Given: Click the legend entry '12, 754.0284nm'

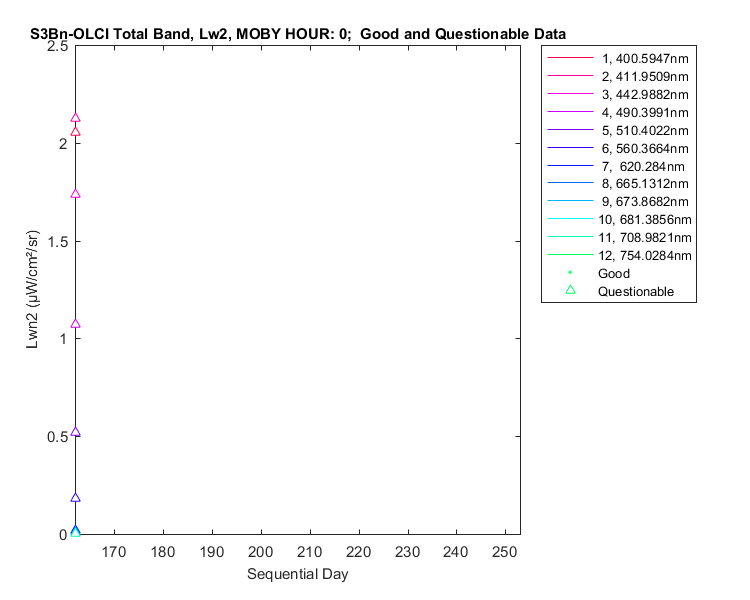Looking at the screenshot, I should point(619,255).
